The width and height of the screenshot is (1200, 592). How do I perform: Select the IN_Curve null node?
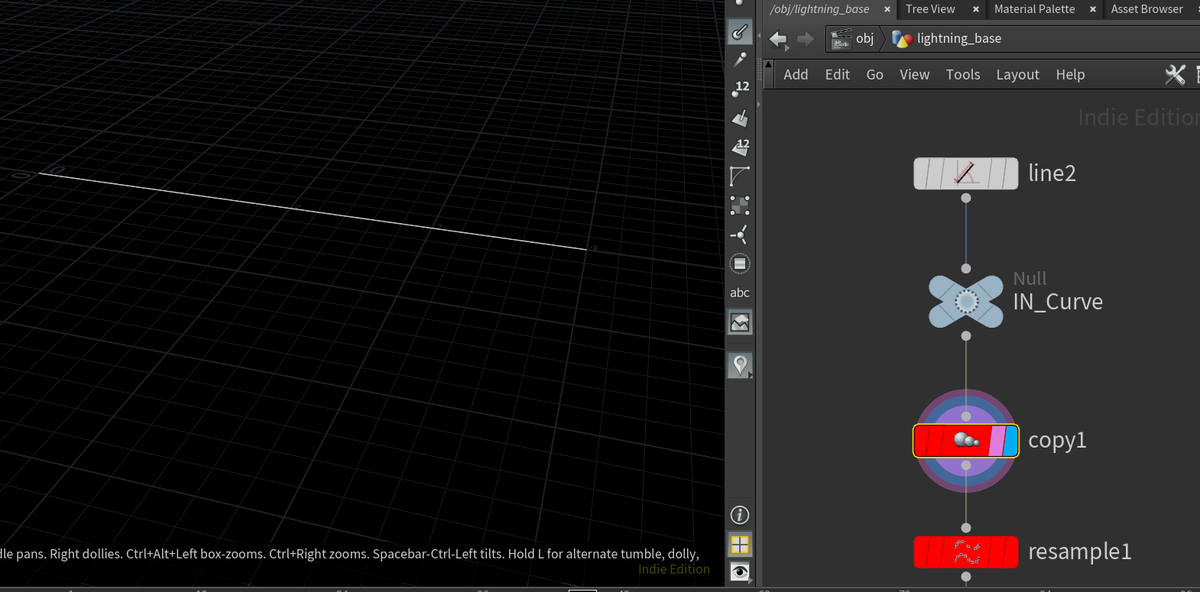pyautogui.click(x=966, y=301)
